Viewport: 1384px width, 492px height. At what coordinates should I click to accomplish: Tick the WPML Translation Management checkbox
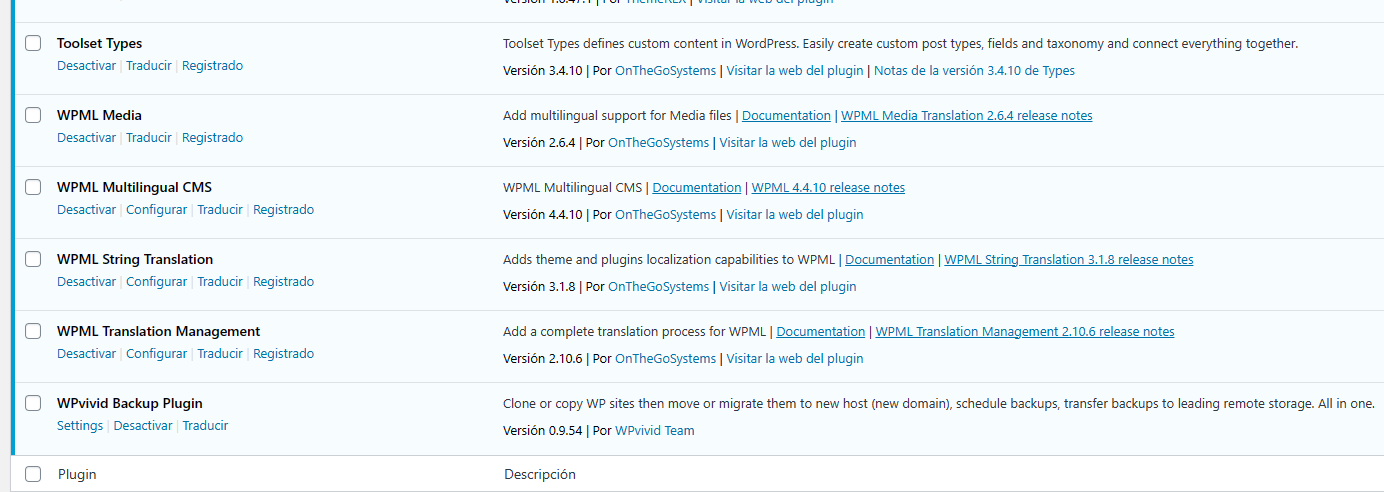(33, 331)
